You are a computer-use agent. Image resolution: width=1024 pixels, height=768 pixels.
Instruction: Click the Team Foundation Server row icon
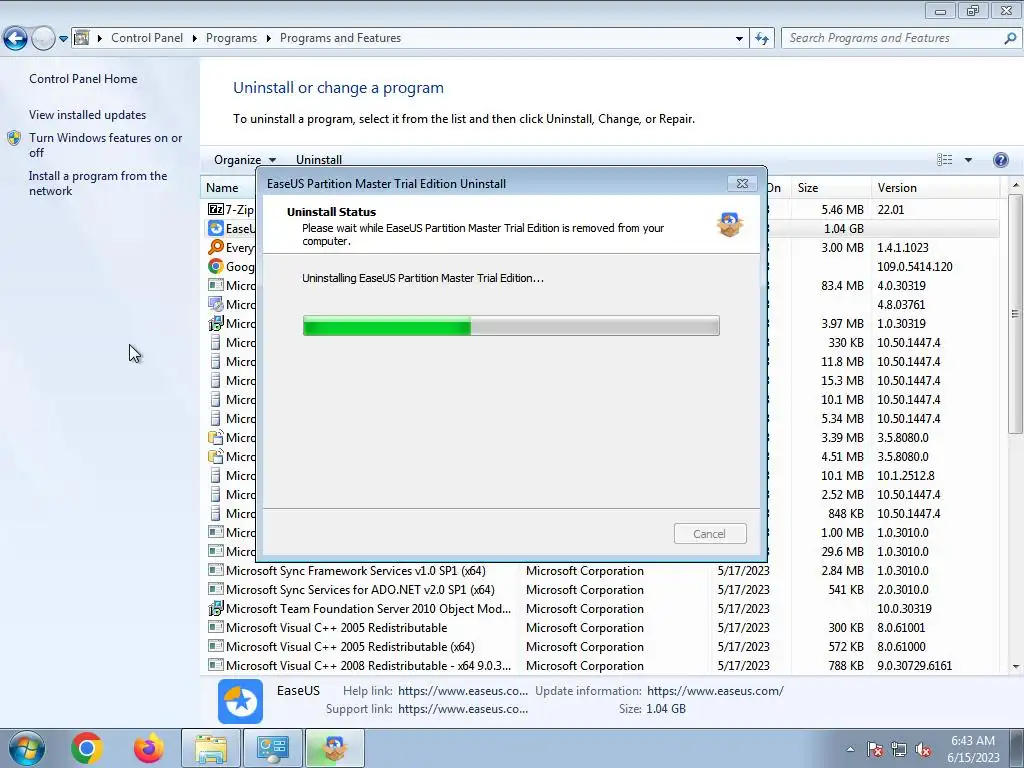pyautogui.click(x=216, y=609)
